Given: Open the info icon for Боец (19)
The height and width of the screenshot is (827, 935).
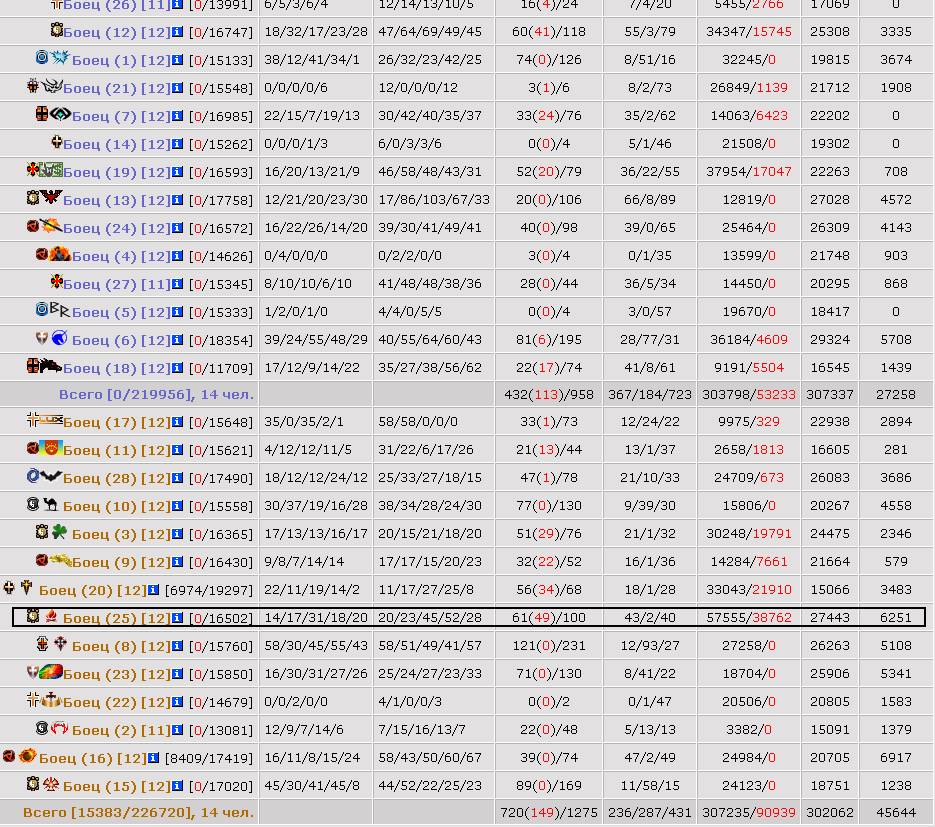Looking at the screenshot, I should click(177, 172).
